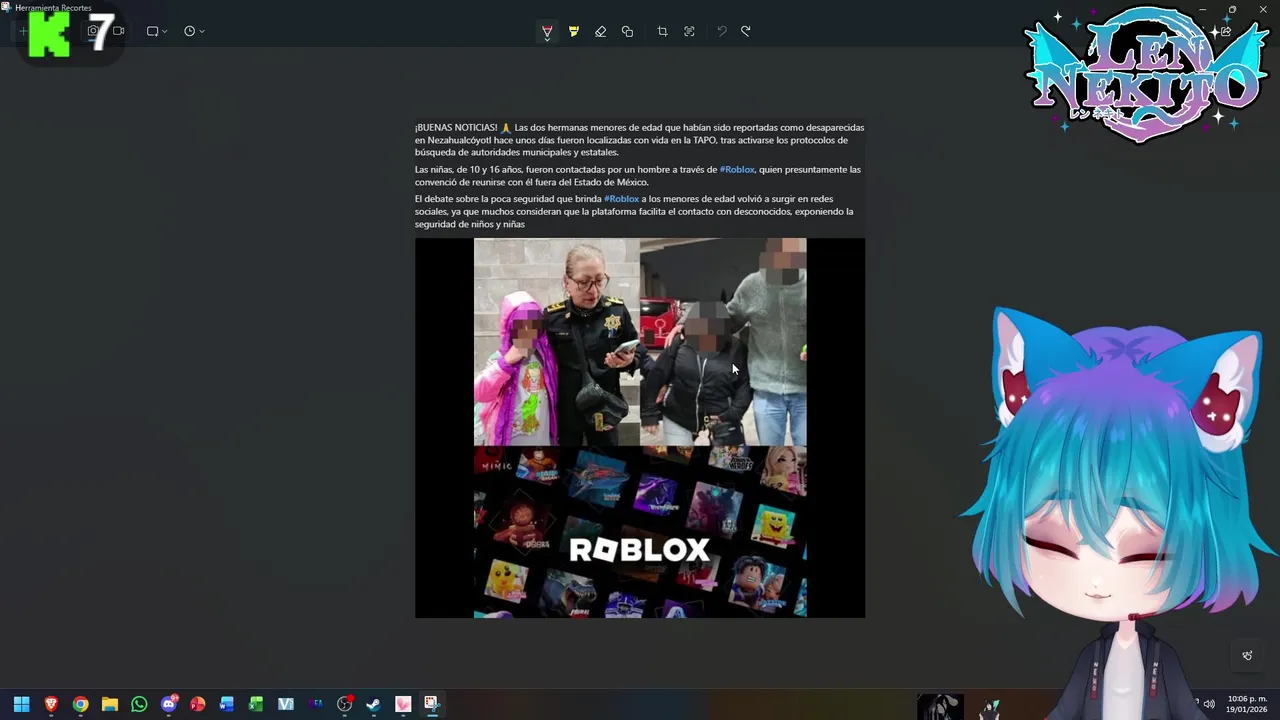Image resolution: width=1280 pixels, height=720 pixels.
Task: Click the second #Roblox hashtag after 'brinda'
Action: point(621,199)
